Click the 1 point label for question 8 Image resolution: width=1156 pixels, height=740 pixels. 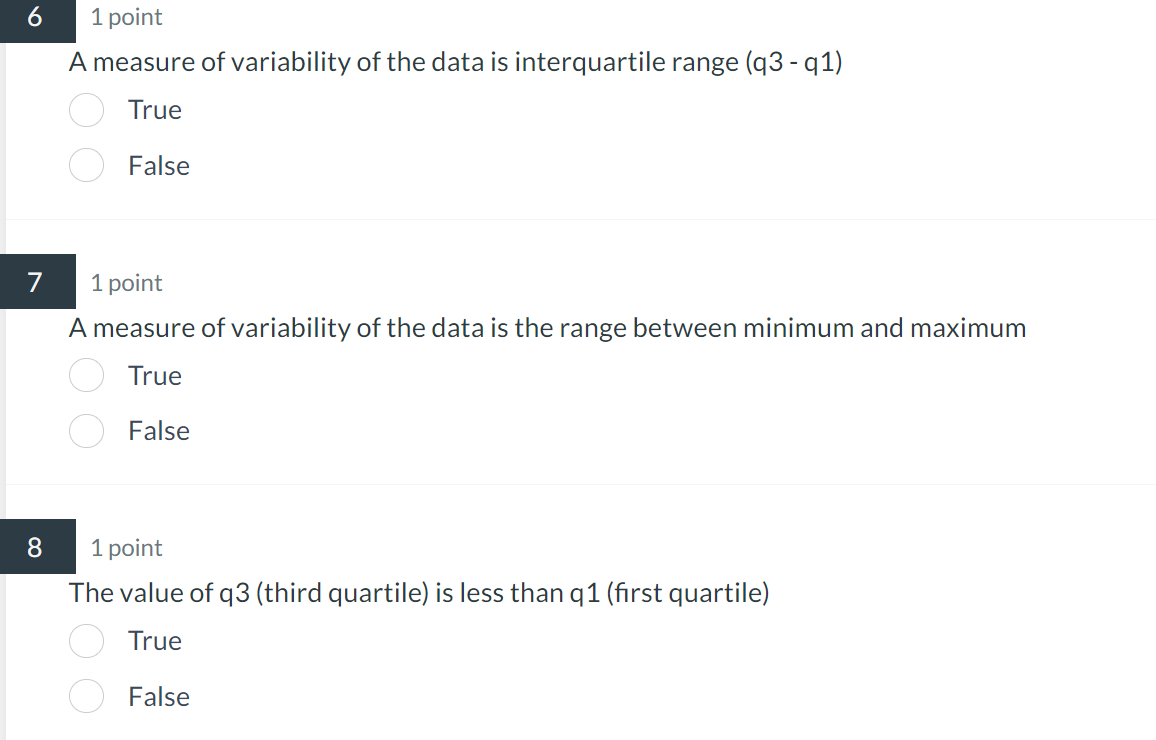tap(126, 547)
